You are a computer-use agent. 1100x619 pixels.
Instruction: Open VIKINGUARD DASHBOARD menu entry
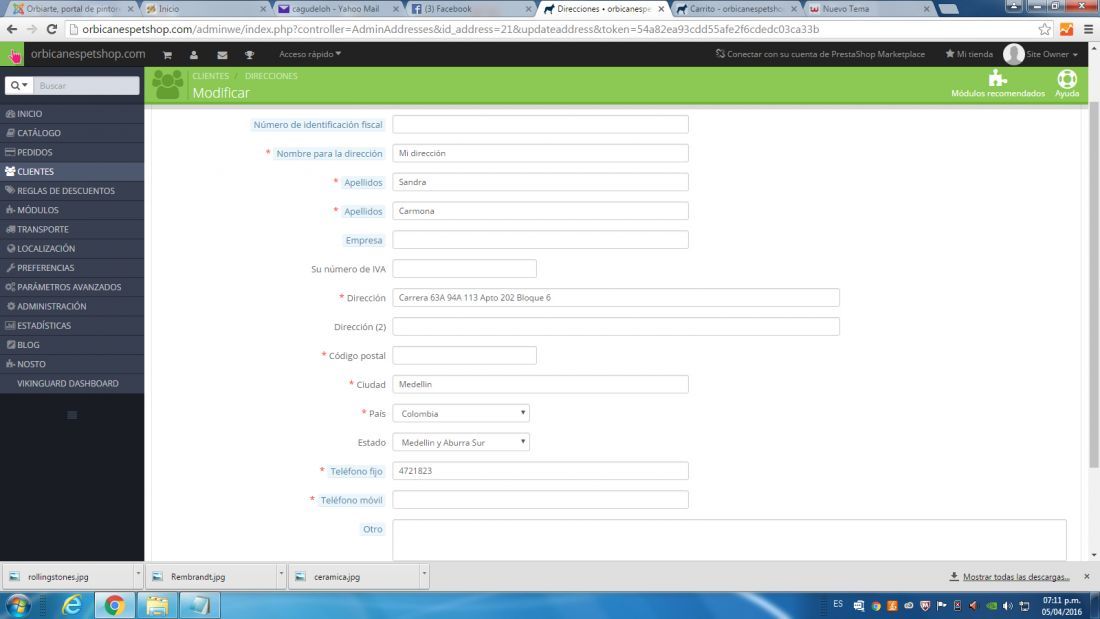72,383
